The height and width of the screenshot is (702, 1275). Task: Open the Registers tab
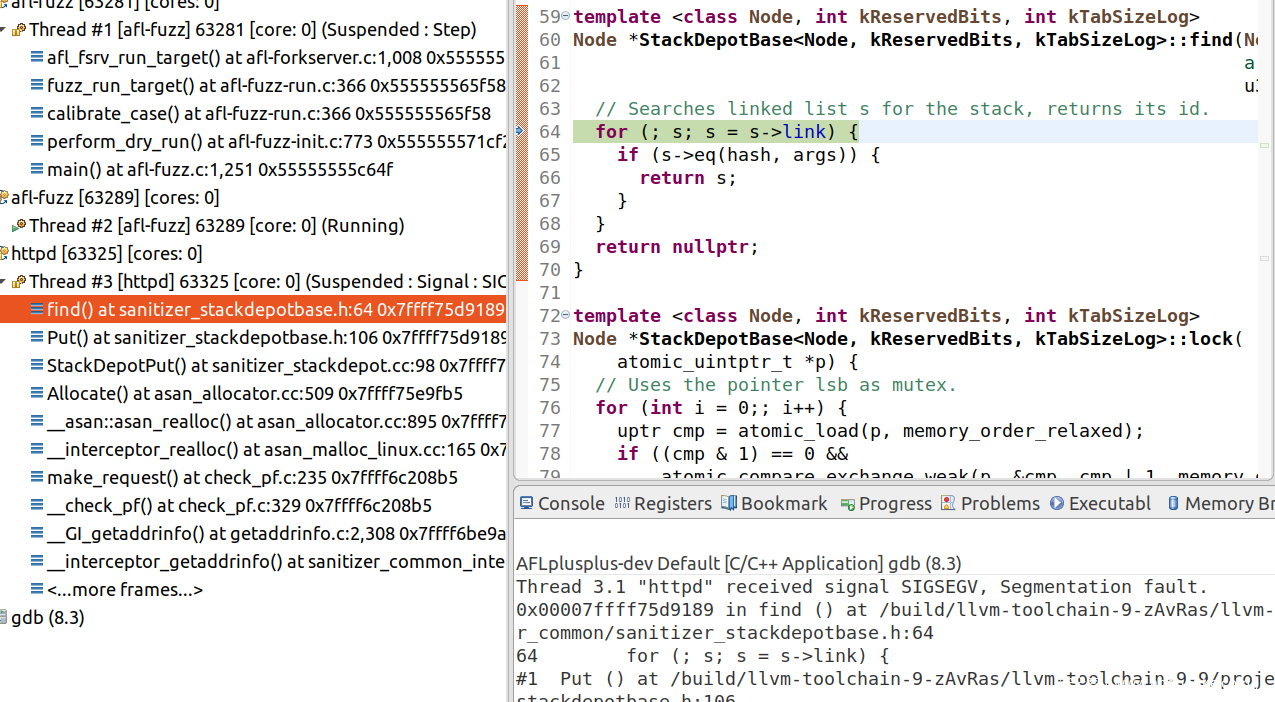[662, 503]
